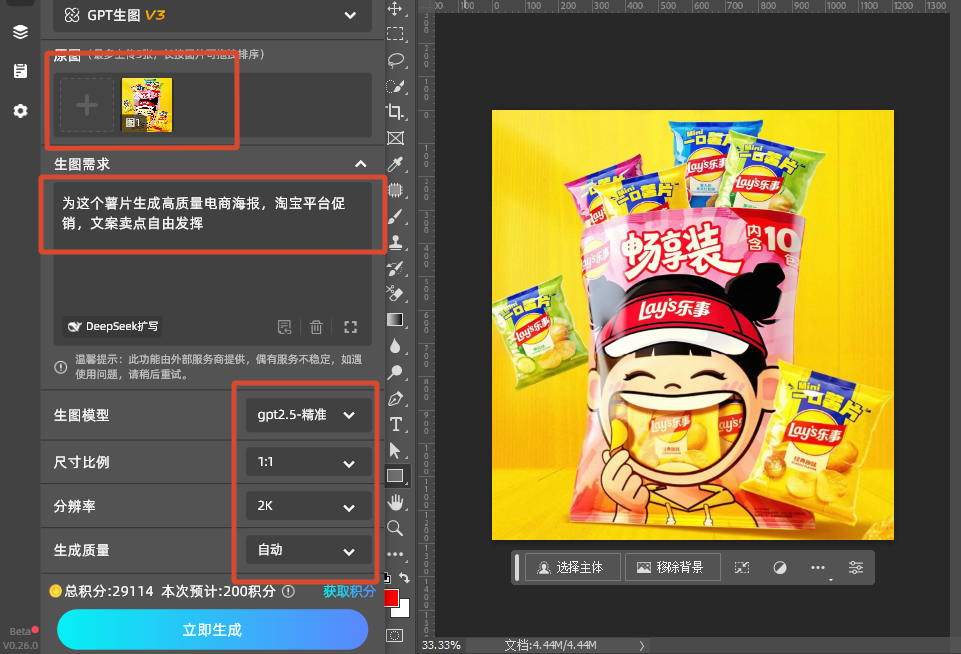Click the white background color swatch

tap(403, 610)
